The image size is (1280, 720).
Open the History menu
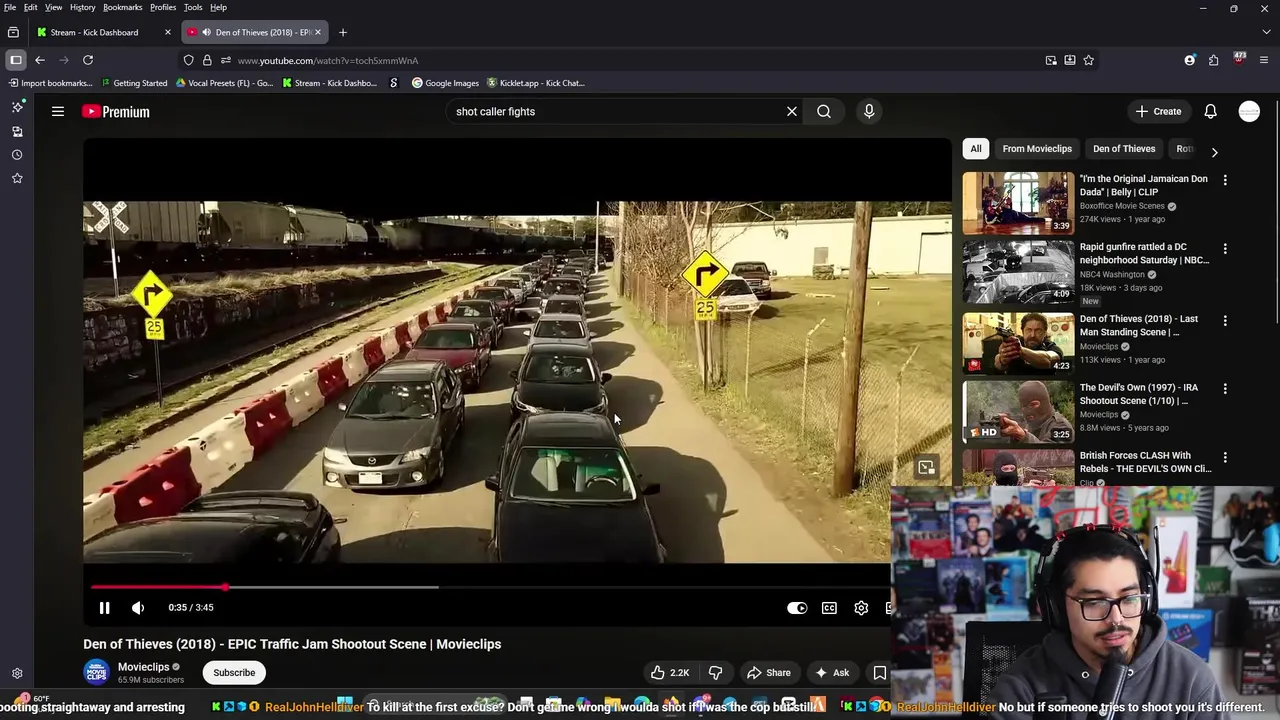click(83, 7)
